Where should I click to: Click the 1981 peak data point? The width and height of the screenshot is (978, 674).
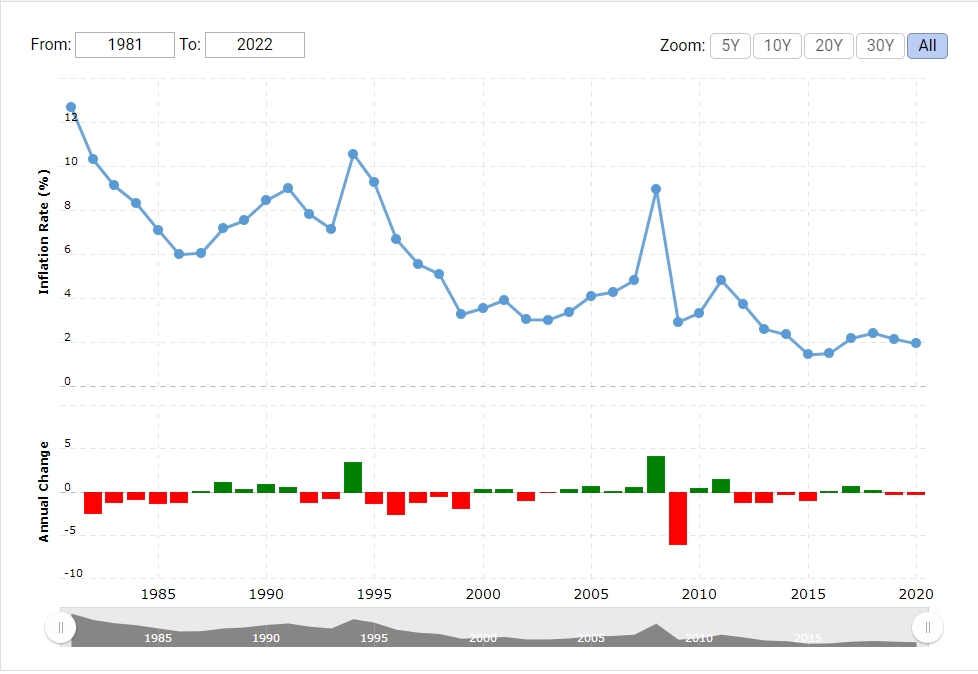71,107
